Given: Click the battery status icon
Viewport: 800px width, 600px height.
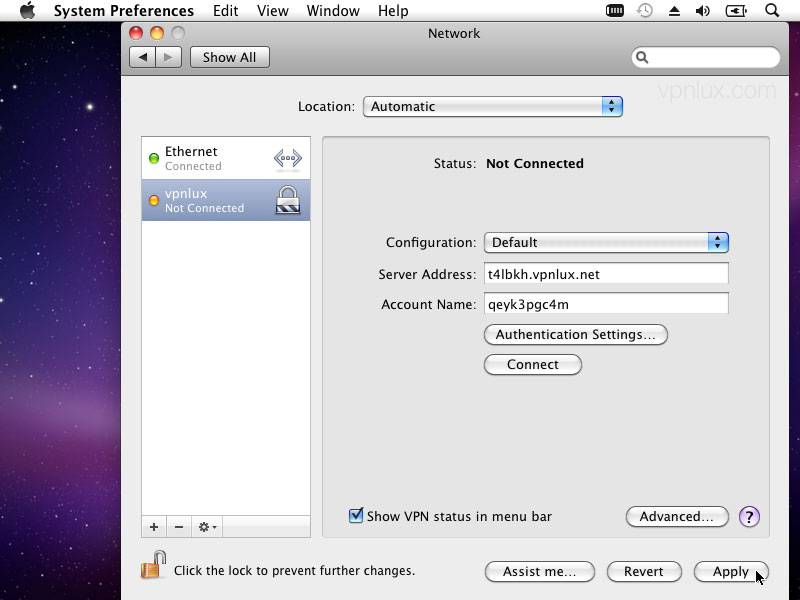Looking at the screenshot, I should coord(736,11).
